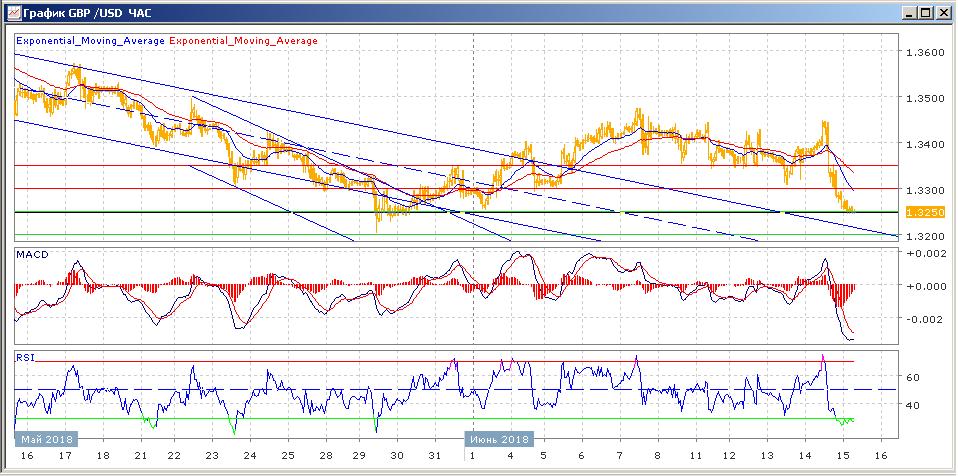
Task: Click date label 21 on time axis
Action: (141, 456)
